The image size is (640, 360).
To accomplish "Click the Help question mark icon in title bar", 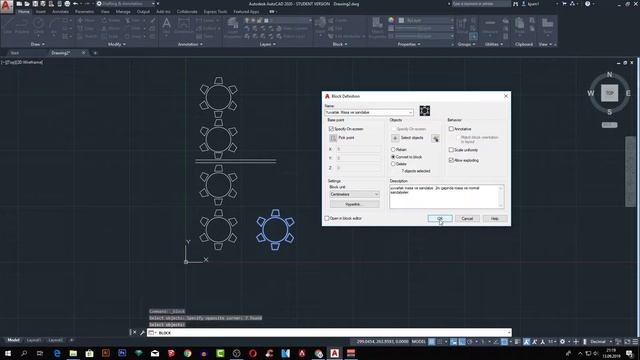I will (x=587, y=4).
